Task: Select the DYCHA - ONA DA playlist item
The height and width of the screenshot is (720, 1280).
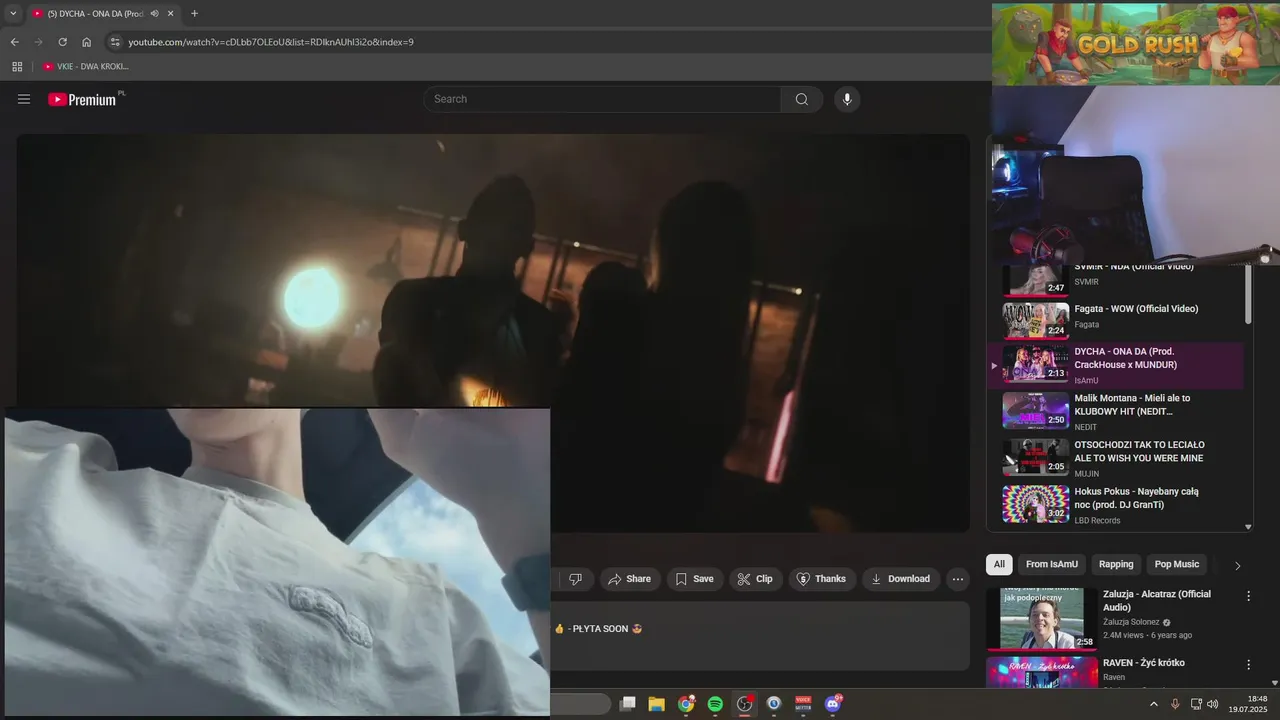Action: click(1115, 366)
